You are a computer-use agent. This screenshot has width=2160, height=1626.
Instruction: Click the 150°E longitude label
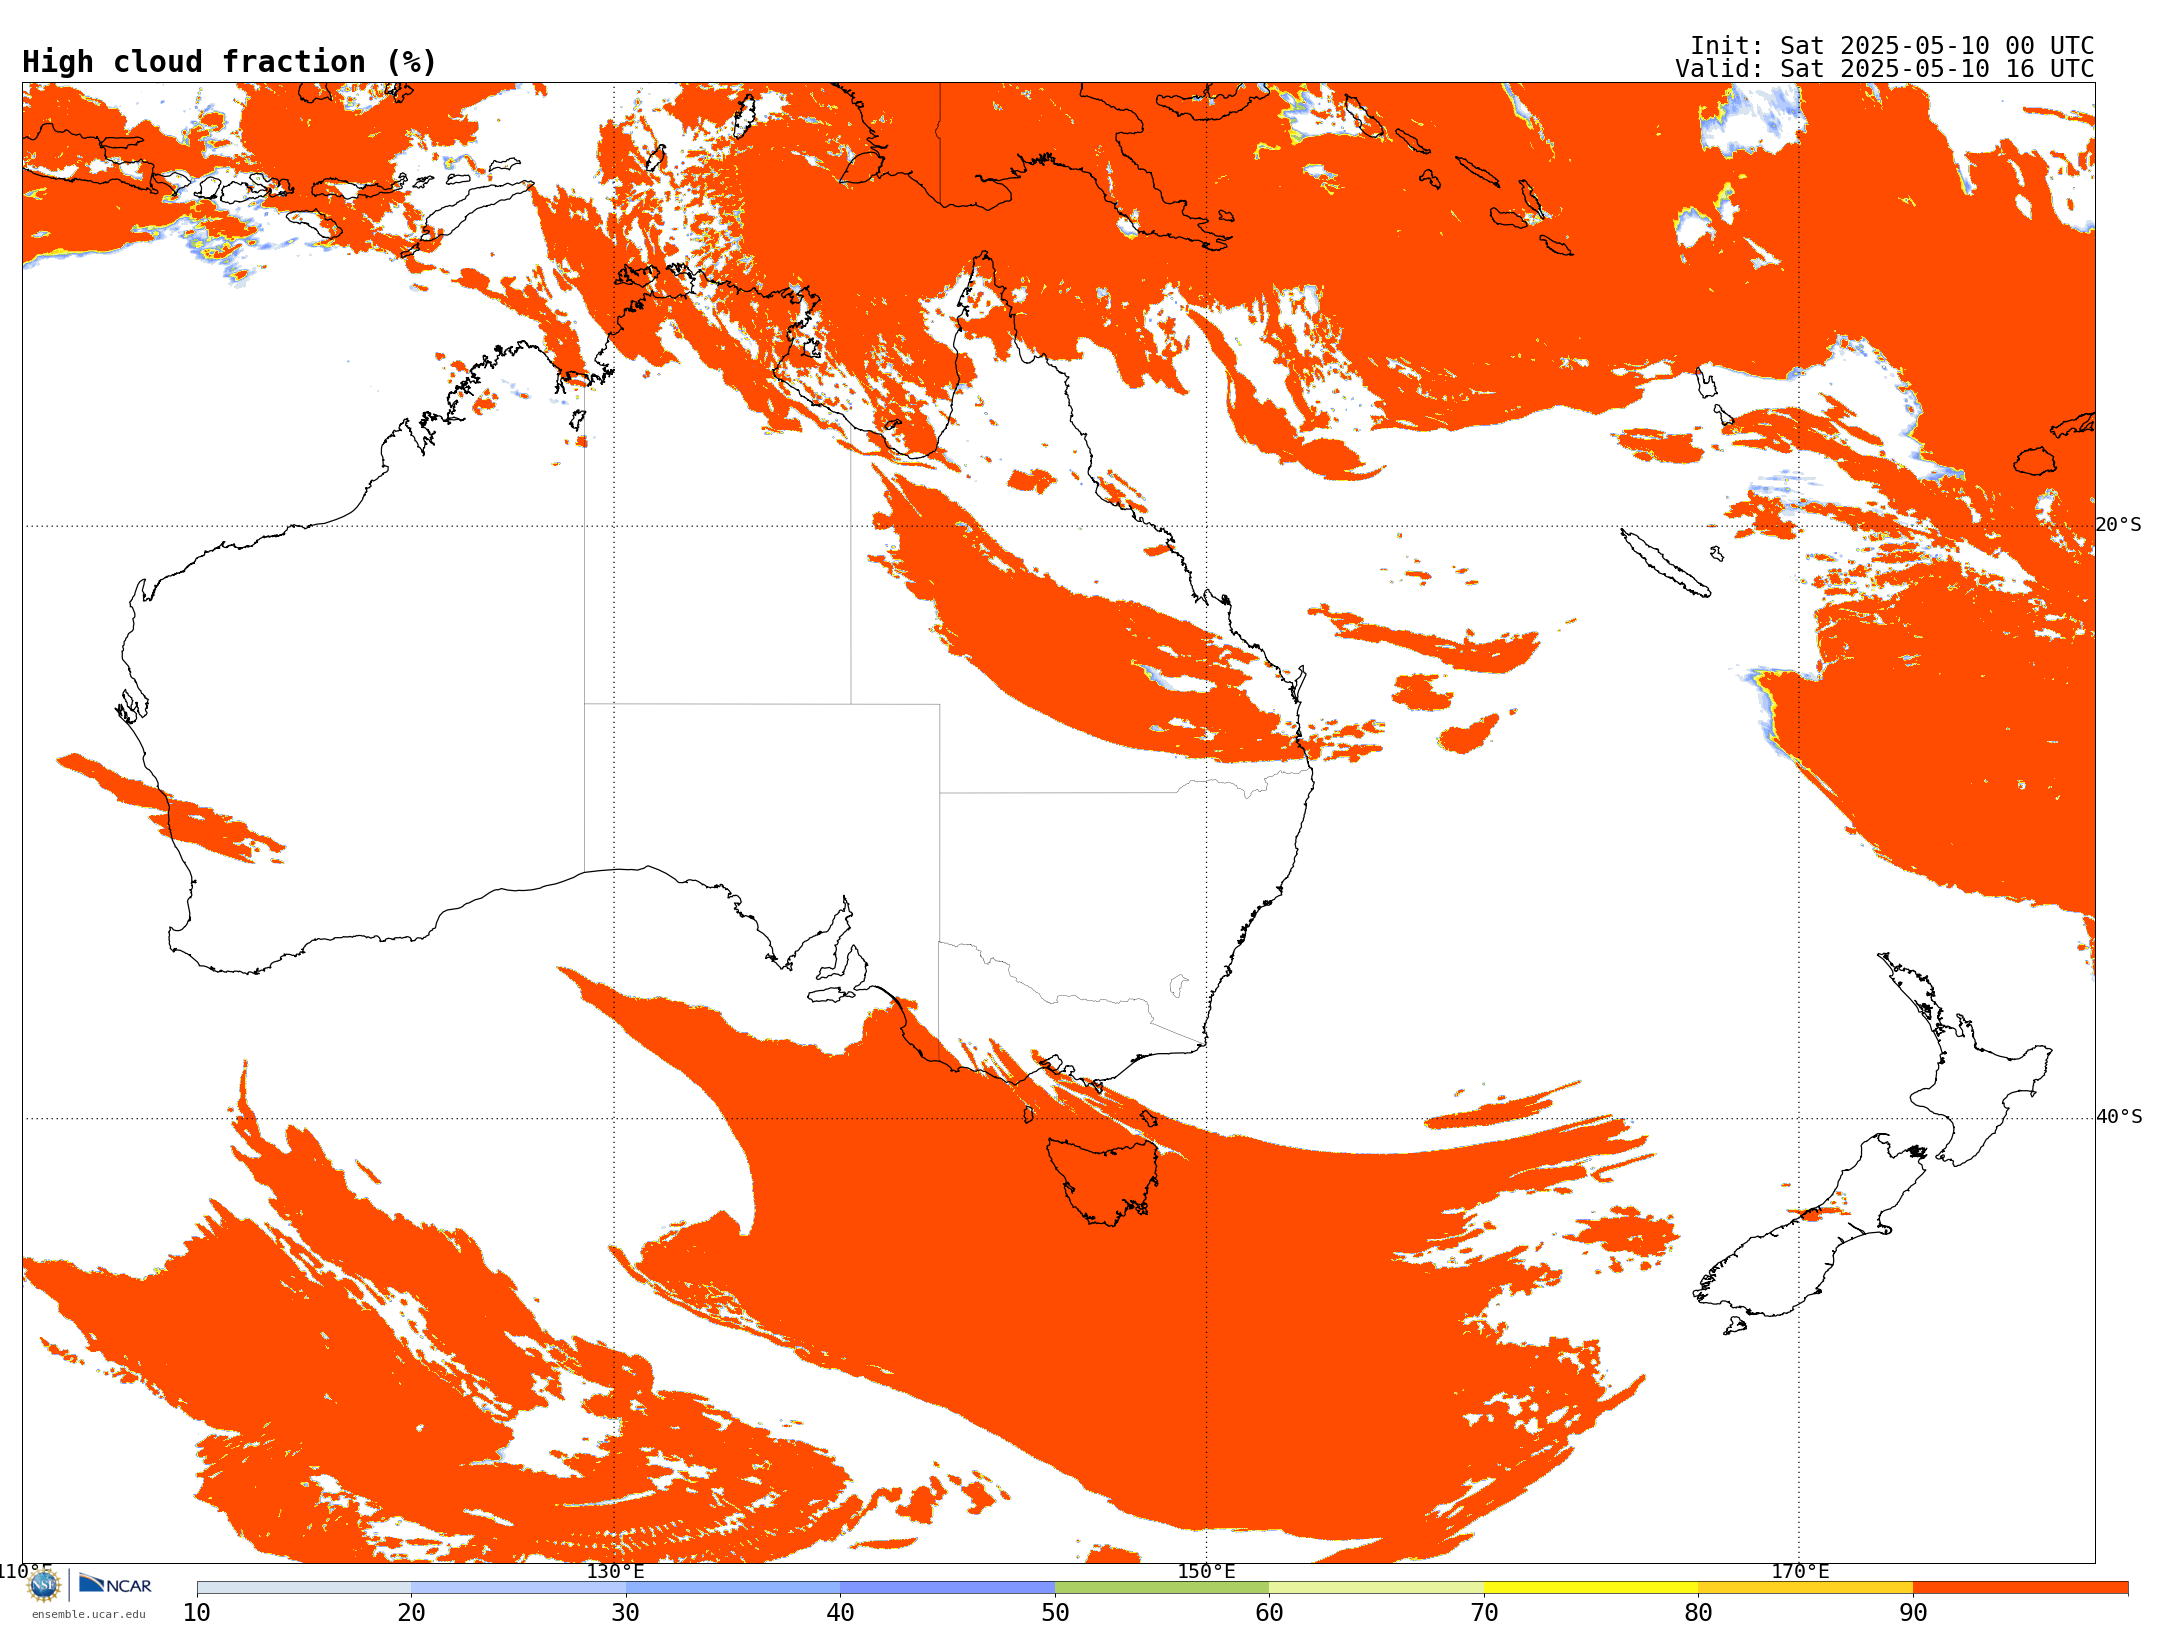click(1206, 1571)
